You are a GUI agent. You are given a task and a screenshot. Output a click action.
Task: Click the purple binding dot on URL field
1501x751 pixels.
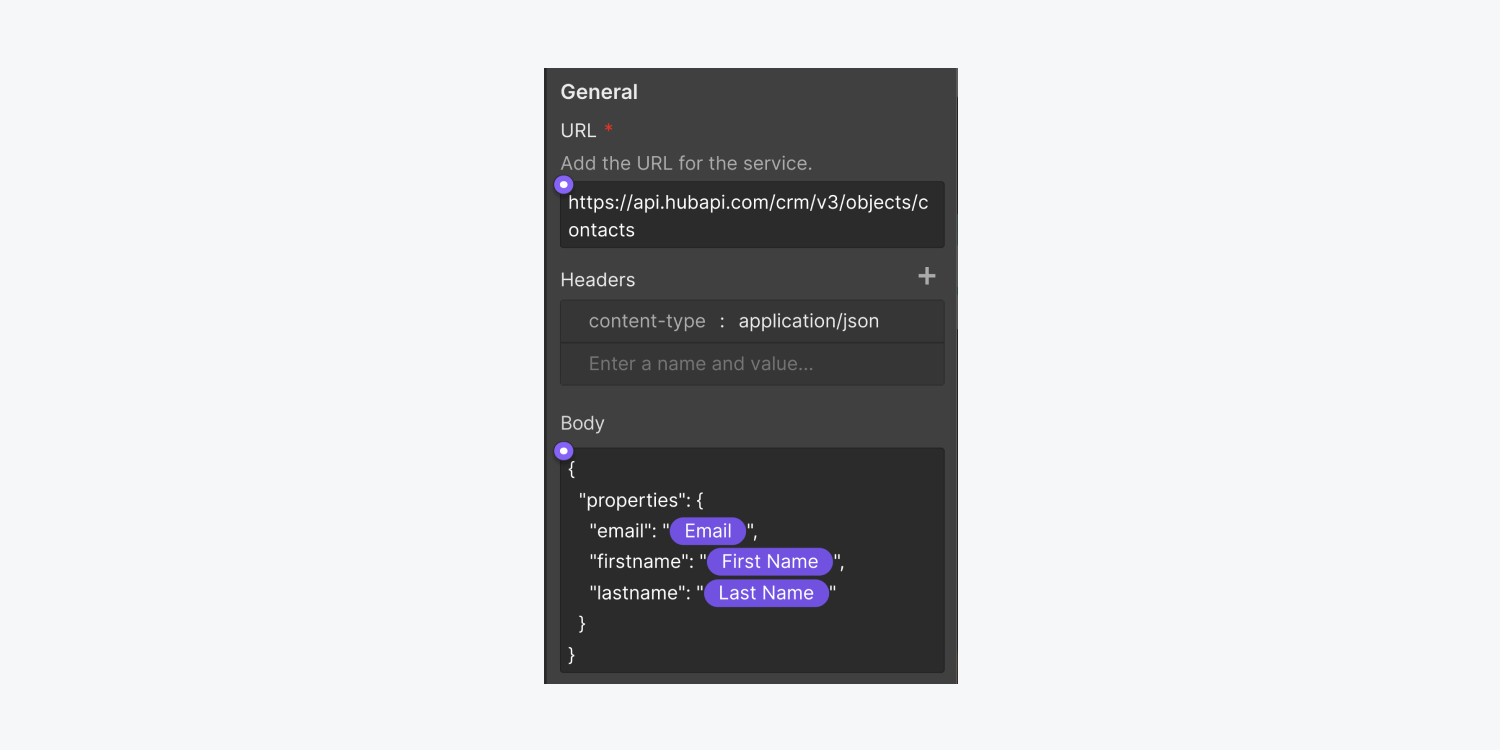point(564,184)
